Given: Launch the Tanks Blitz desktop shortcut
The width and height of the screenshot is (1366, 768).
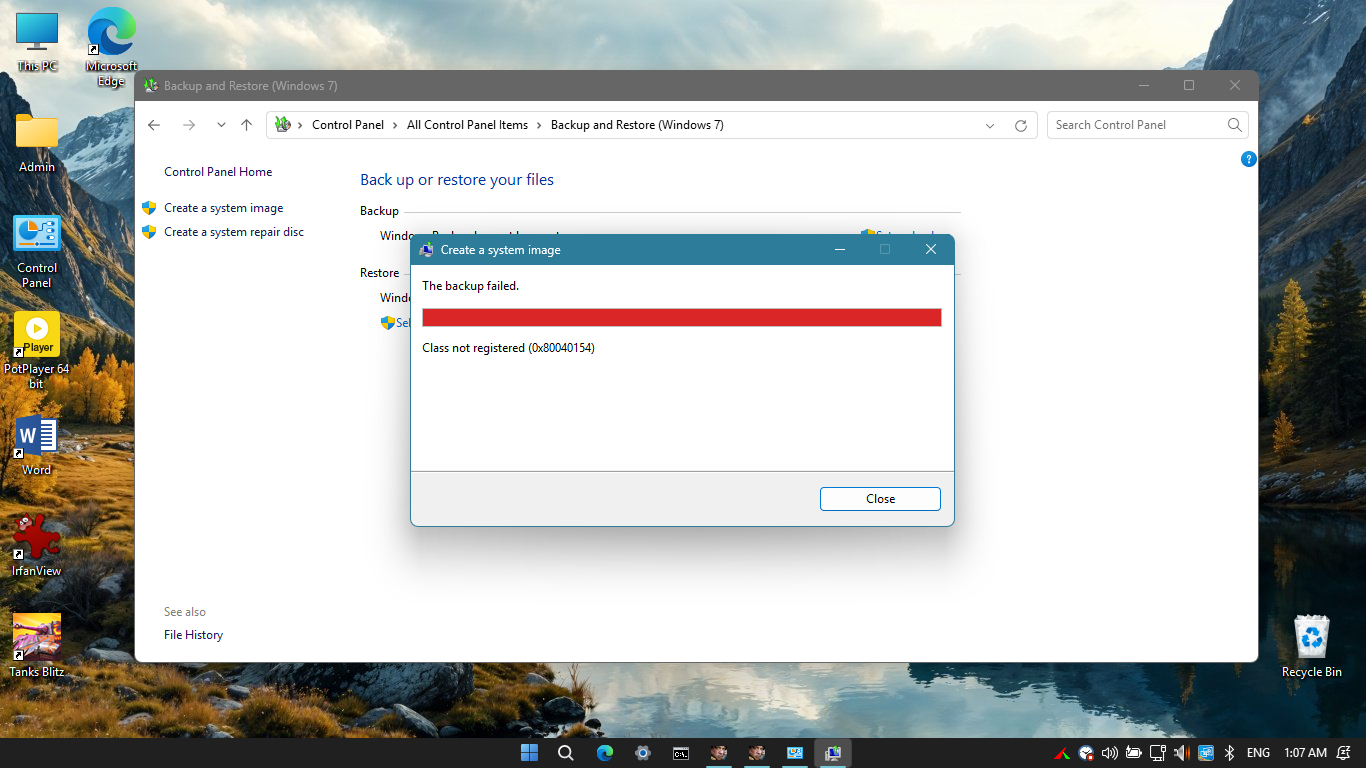Looking at the screenshot, I should pos(37,646).
